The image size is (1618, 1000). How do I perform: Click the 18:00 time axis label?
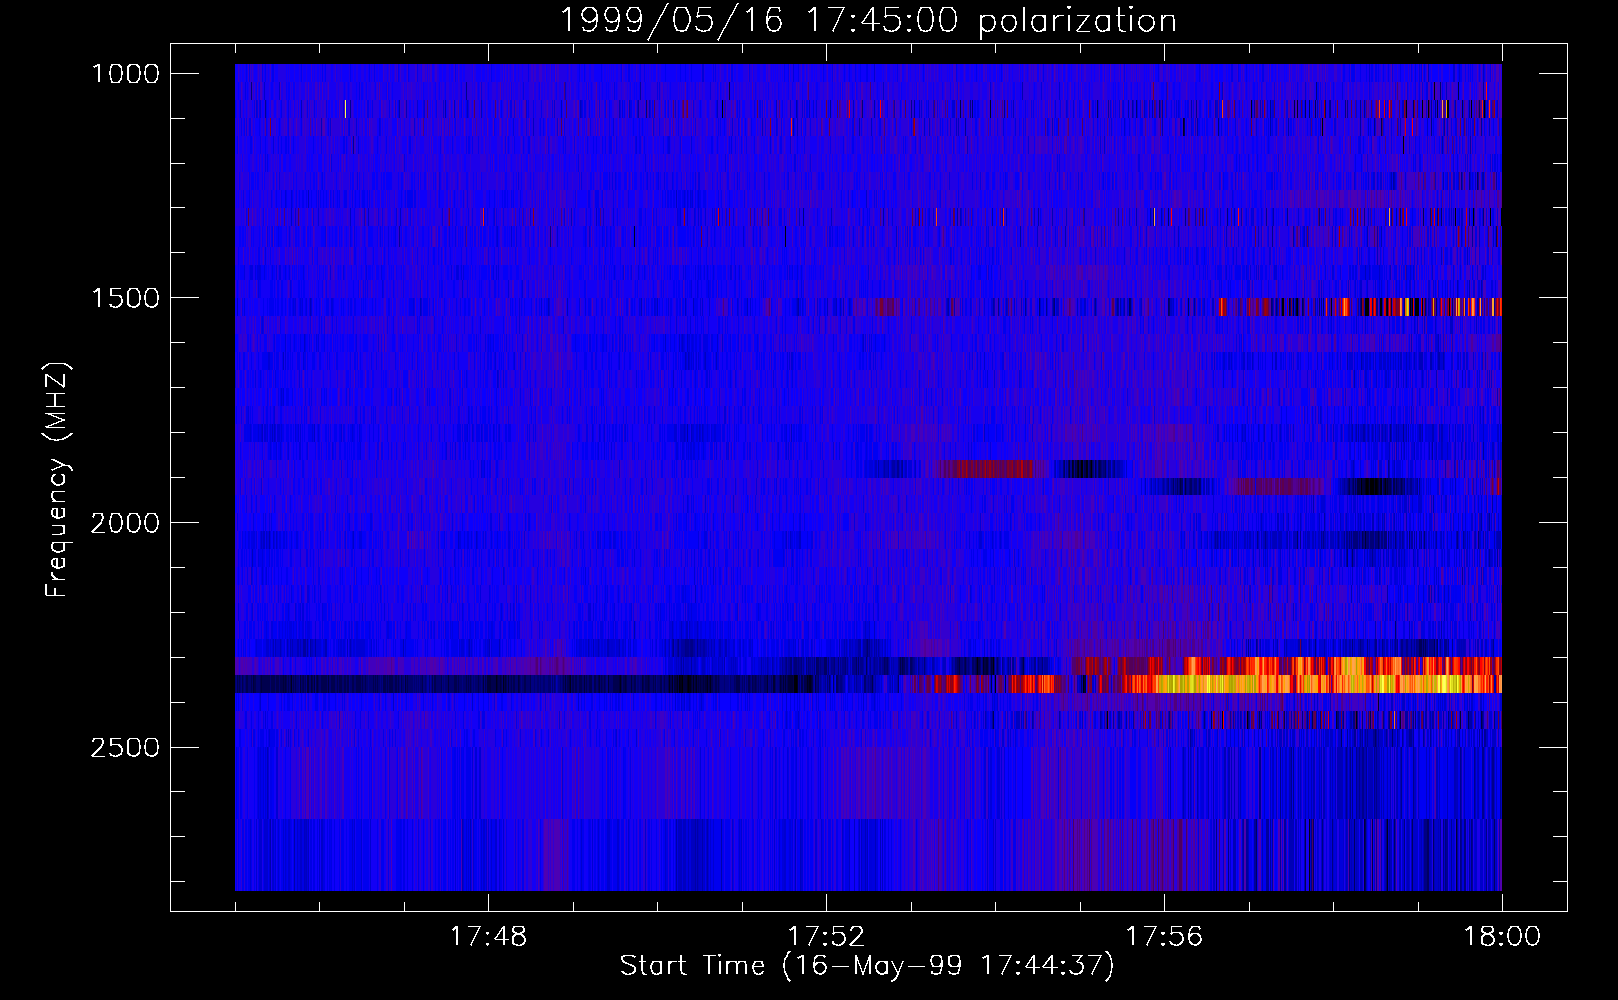pyautogui.click(x=1502, y=937)
